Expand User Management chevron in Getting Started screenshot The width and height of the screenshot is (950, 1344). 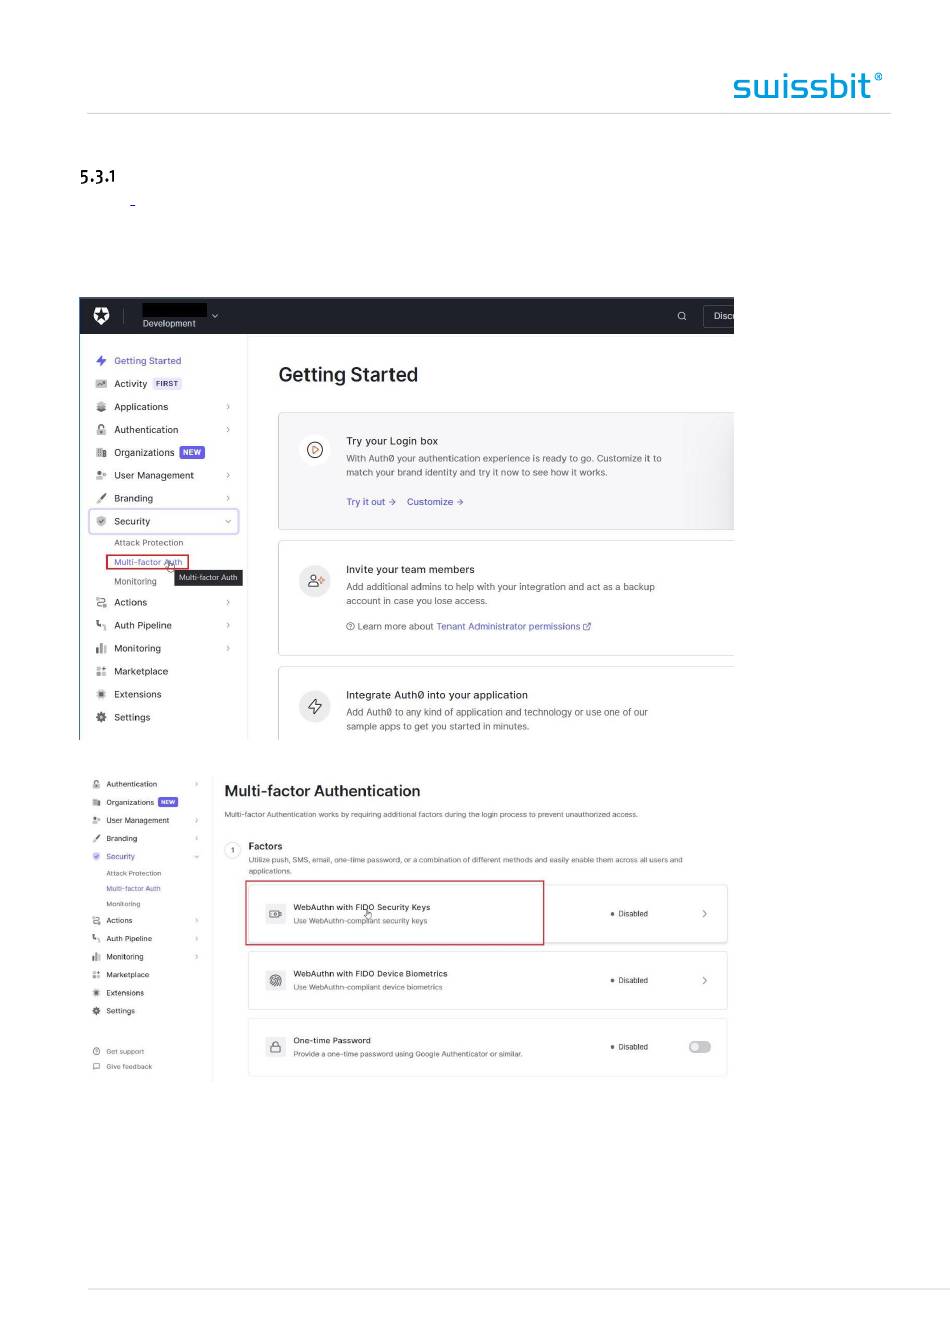[x=228, y=476]
